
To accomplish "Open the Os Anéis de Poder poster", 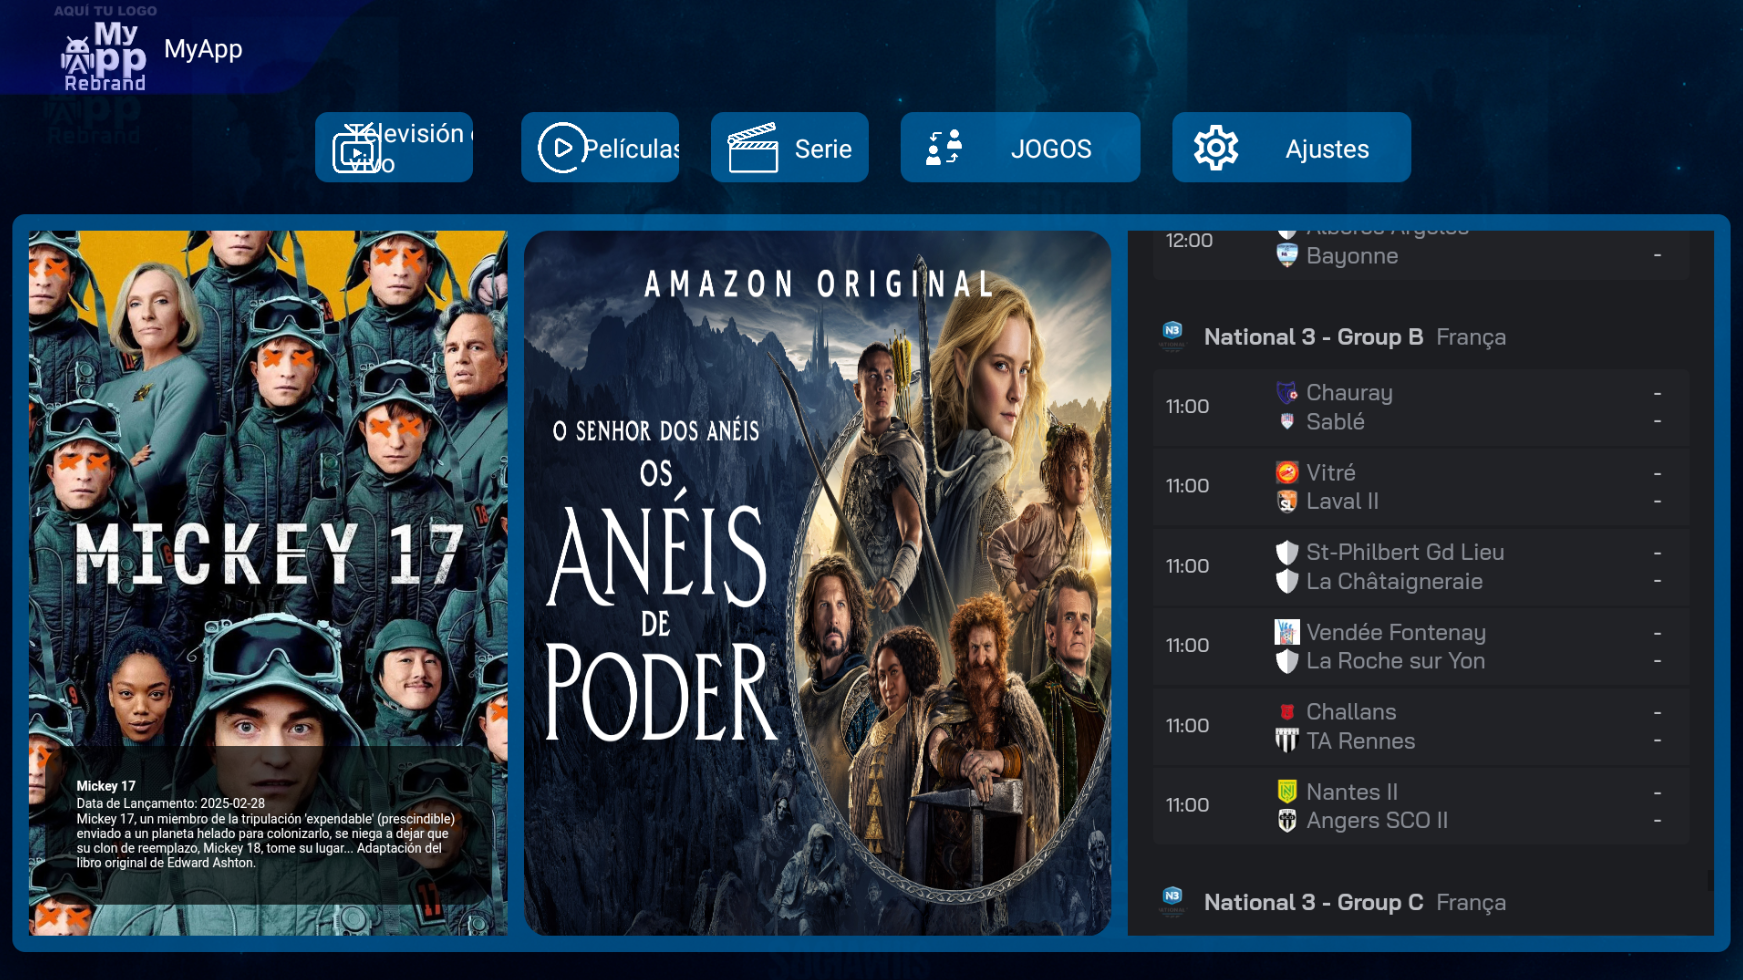I will point(817,583).
